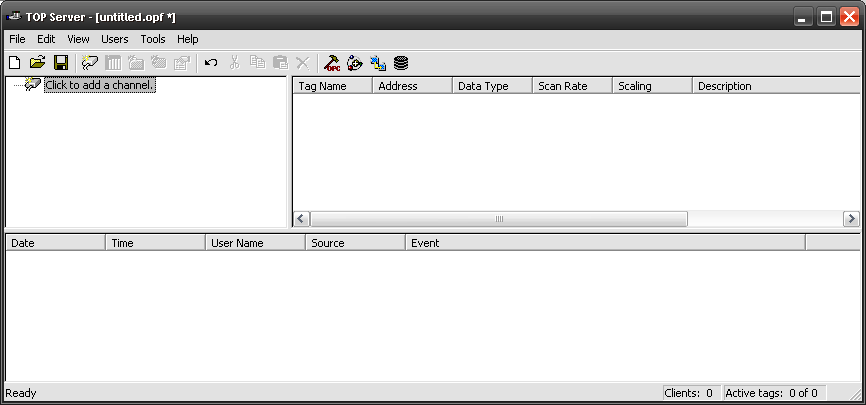Sort by the Tag Name column header
This screenshot has height=405, width=866.
[x=332, y=86]
